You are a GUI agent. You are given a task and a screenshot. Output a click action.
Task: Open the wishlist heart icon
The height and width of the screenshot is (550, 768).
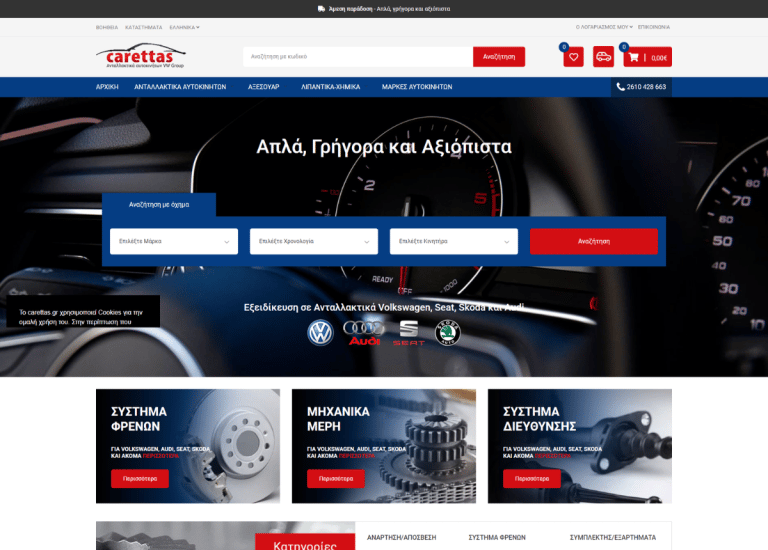[x=573, y=57]
